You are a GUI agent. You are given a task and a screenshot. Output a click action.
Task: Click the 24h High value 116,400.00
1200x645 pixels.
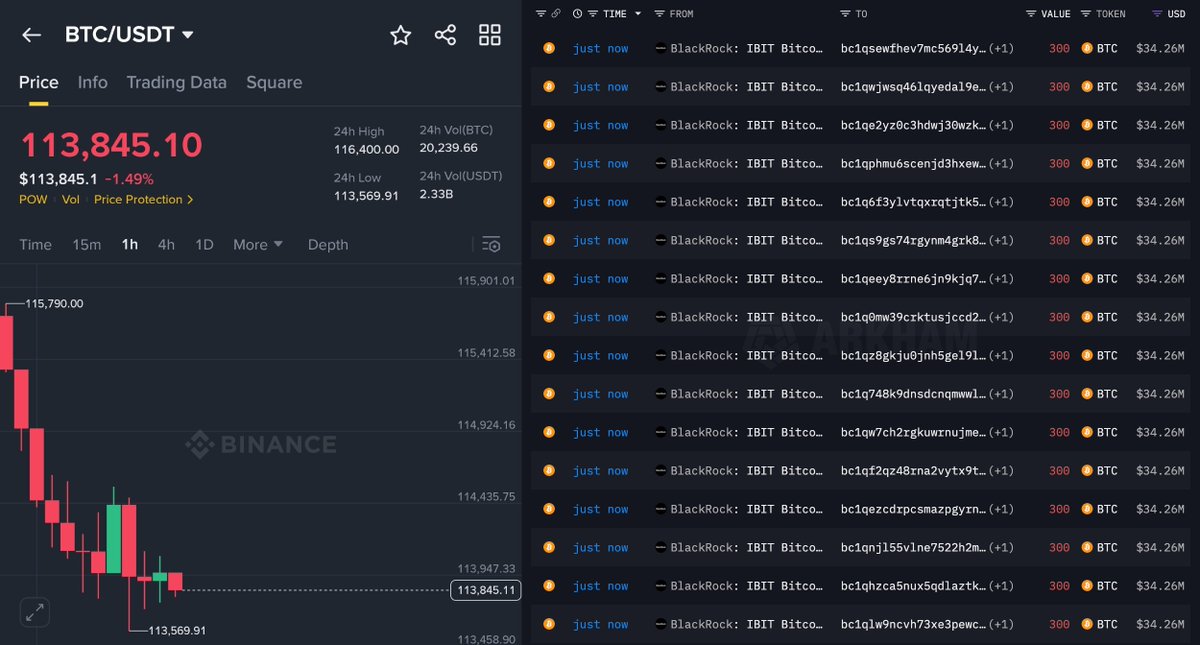click(x=366, y=149)
